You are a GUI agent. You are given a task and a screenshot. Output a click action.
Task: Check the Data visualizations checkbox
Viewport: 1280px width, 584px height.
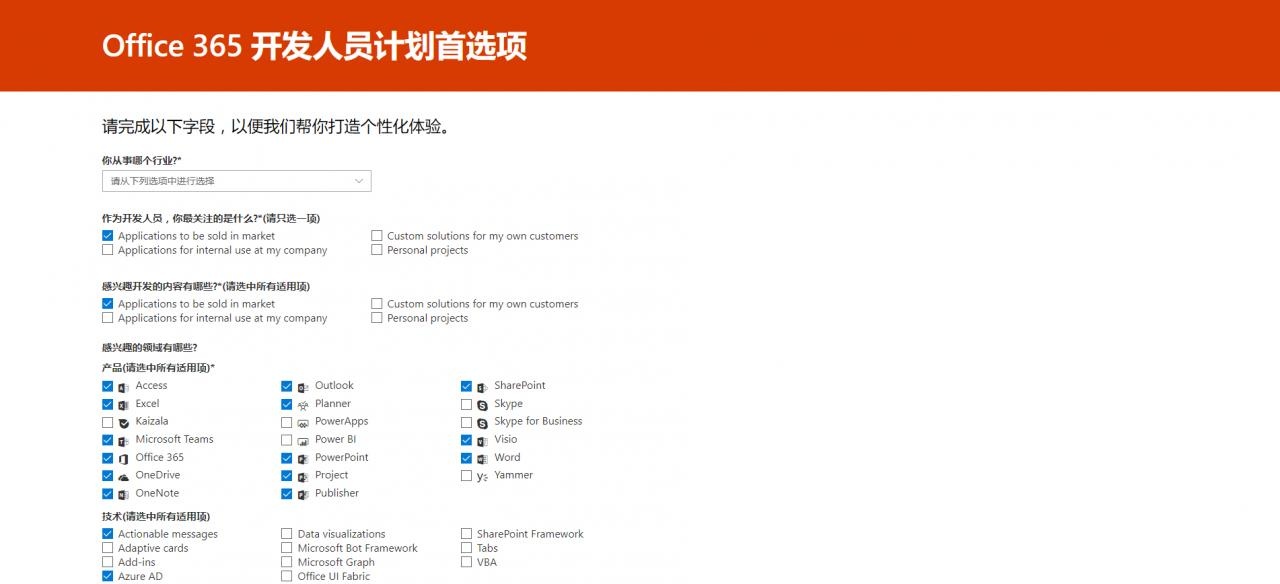(x=287, y=534)
